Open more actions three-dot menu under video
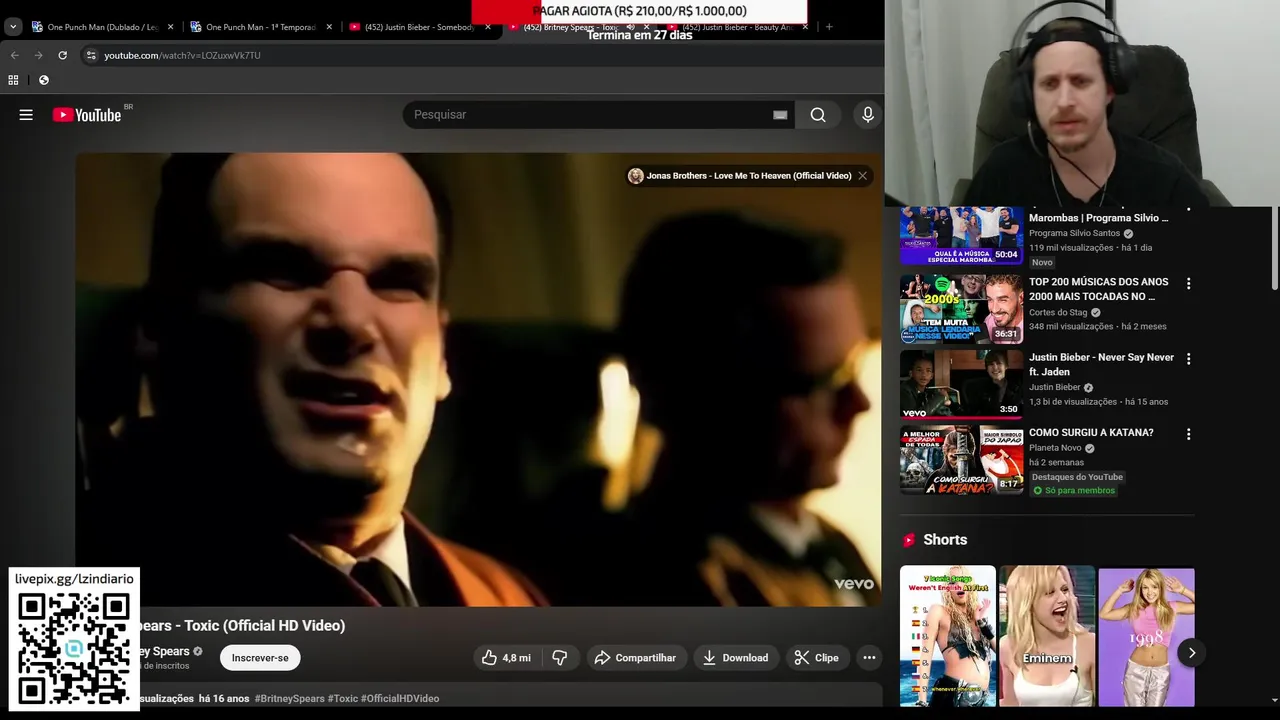The image size is (1280, 720). pyautogui.click(x=869, y=658)
